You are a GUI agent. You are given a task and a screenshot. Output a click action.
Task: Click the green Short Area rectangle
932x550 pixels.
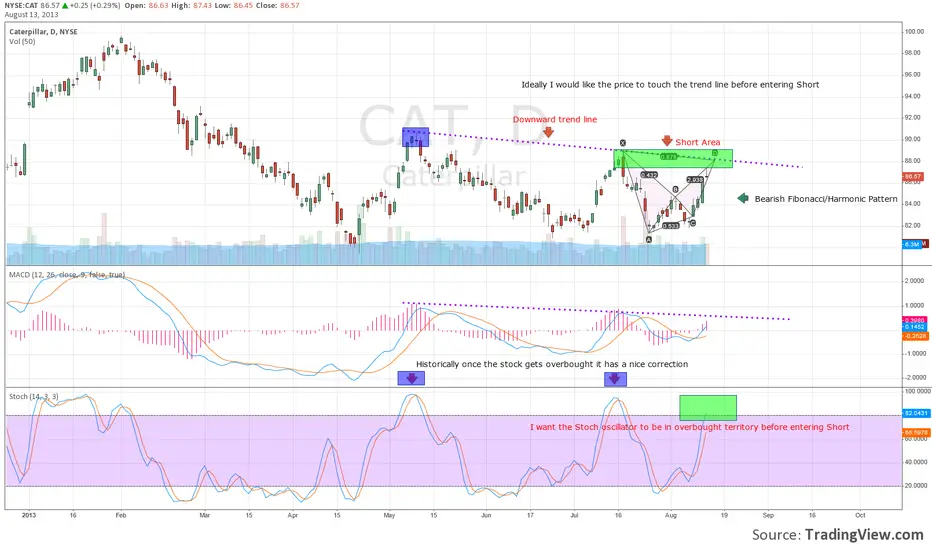pyautogui.click(x=673, y=158)
